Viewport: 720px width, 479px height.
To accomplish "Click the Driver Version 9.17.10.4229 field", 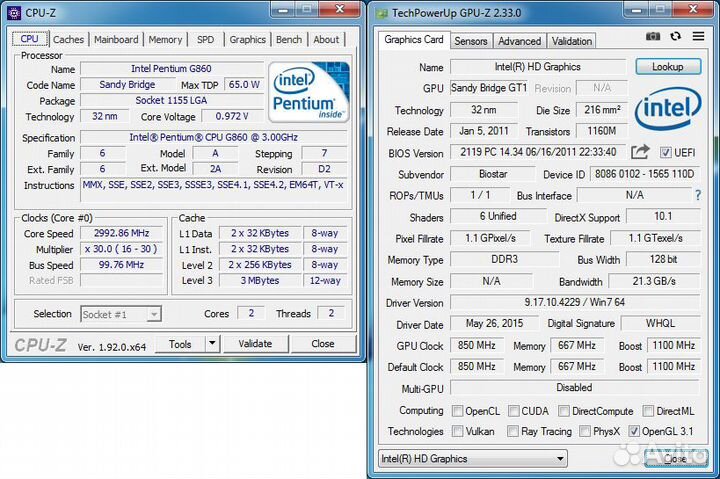I will [575, 302].
